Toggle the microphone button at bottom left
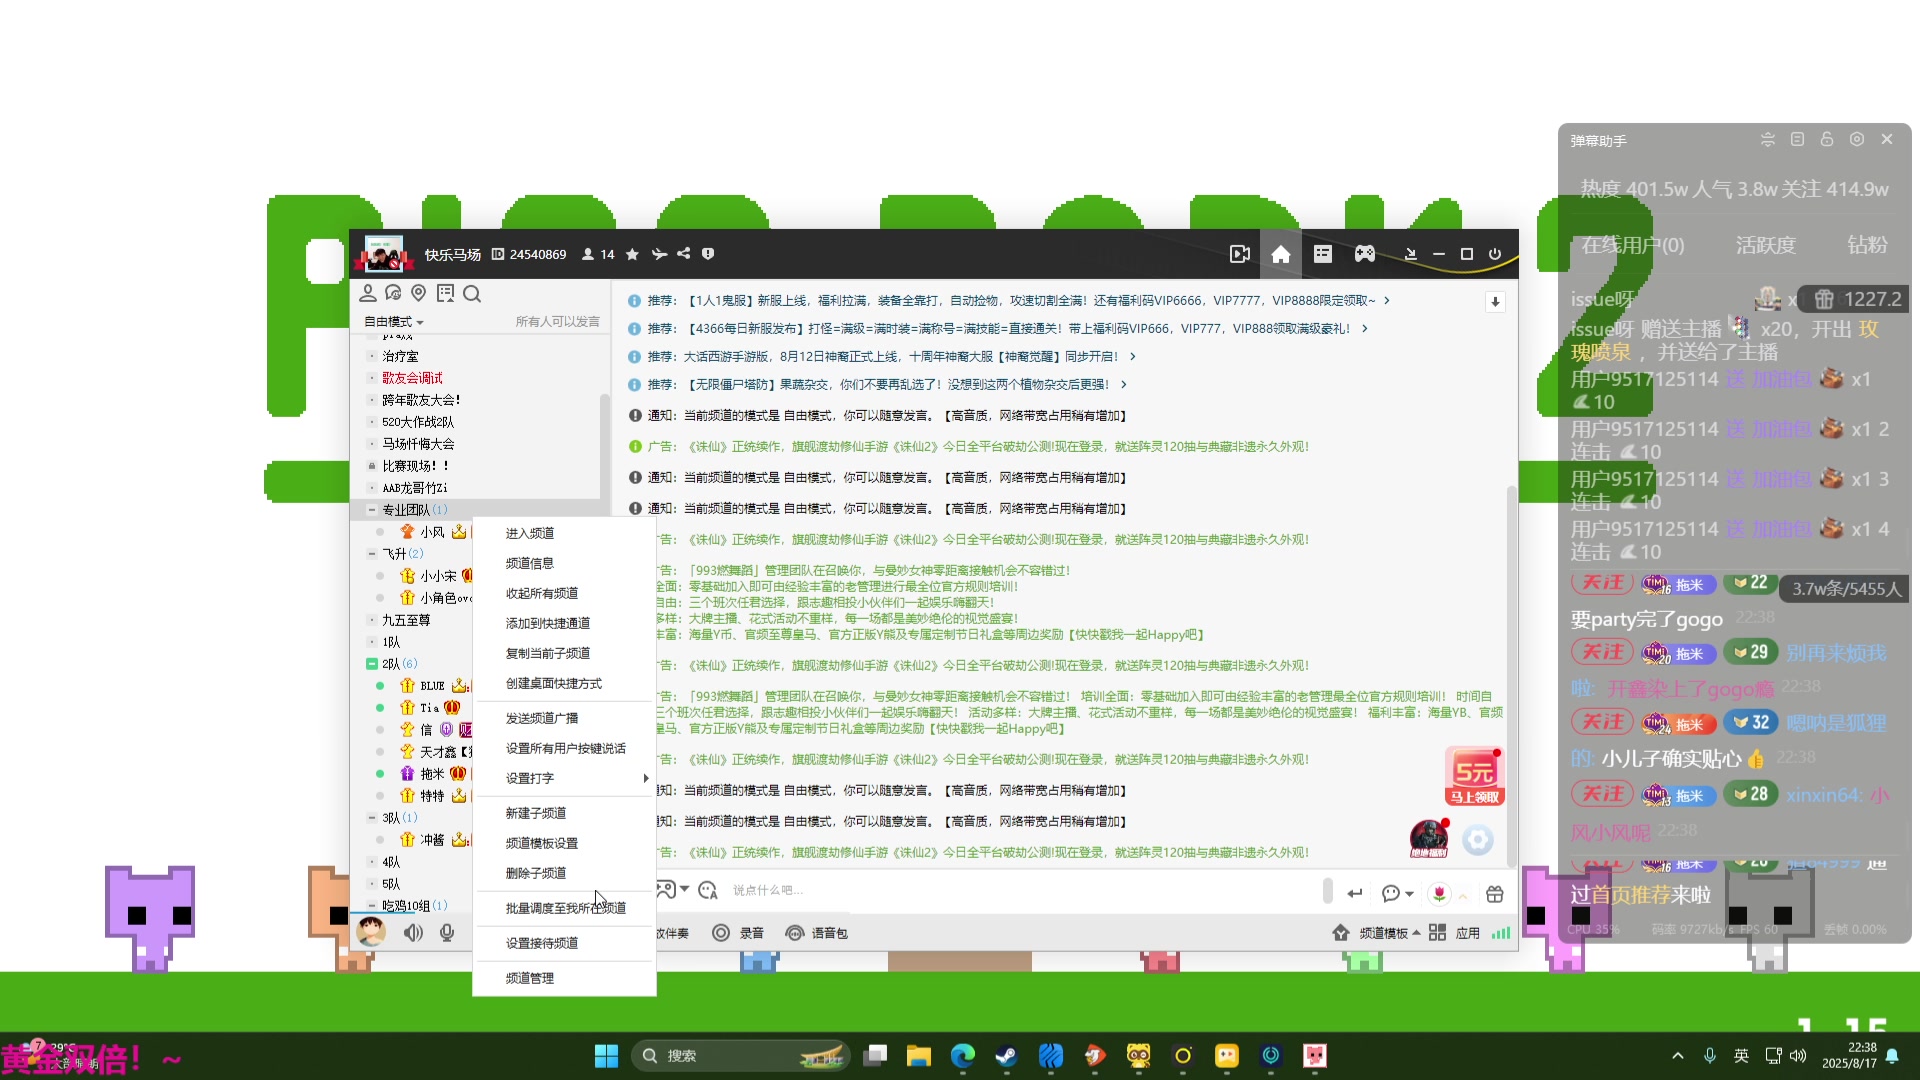 tap(447, 933)
